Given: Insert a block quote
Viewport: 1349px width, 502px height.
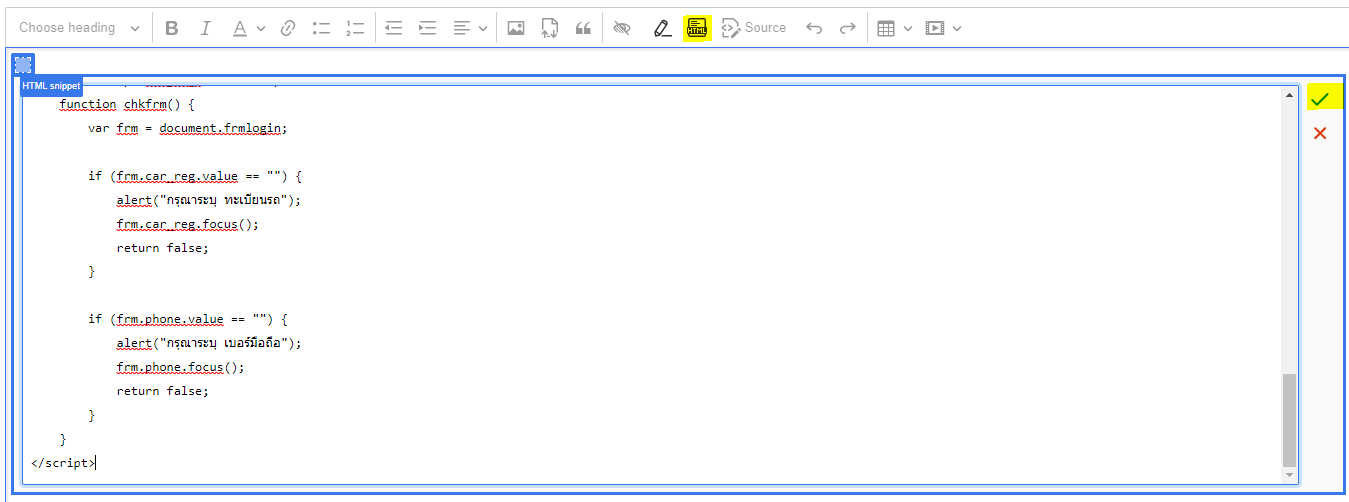Looking at the screenshot, I should (x=583, y=28).
